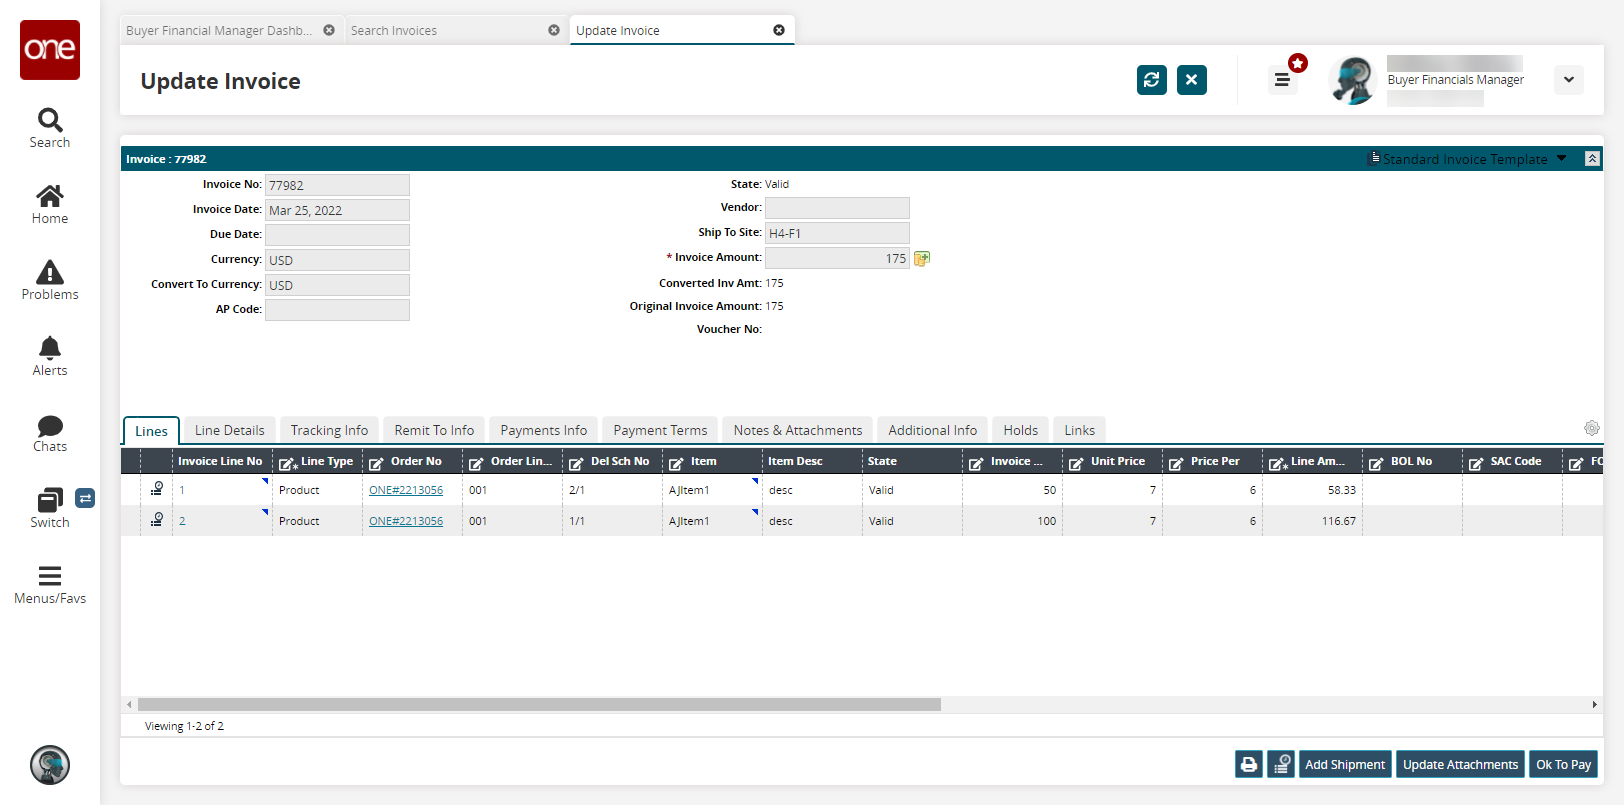The height and width of the screenshot is (805, 1624).
Task: Click the print icon at bottom
Action: tap(1248, 765)
